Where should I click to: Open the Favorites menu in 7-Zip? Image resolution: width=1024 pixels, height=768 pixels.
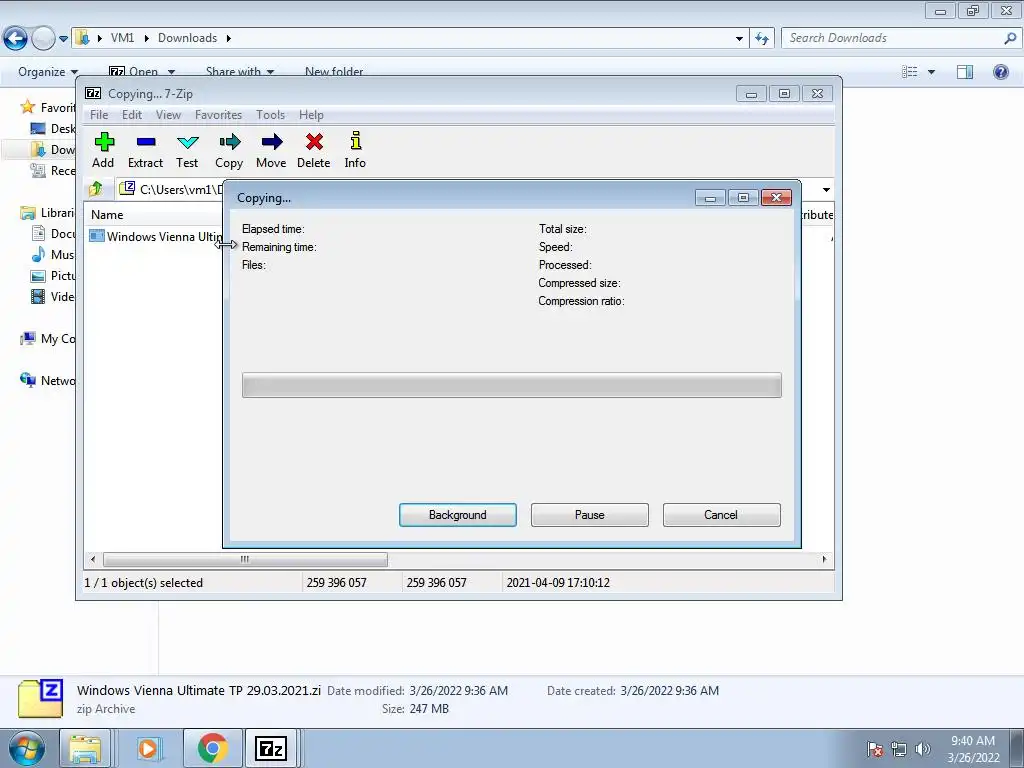219,115
